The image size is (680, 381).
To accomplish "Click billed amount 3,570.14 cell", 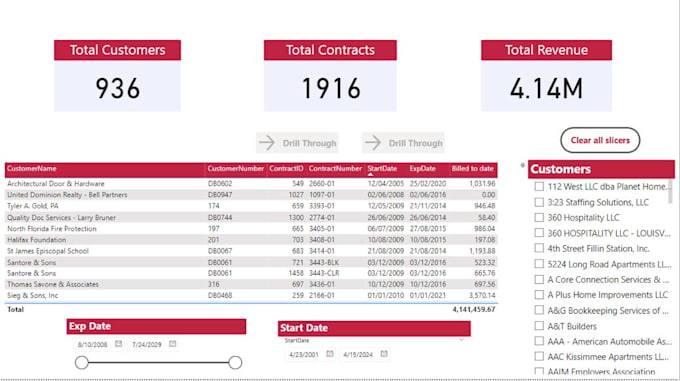I will pos(482,296).
